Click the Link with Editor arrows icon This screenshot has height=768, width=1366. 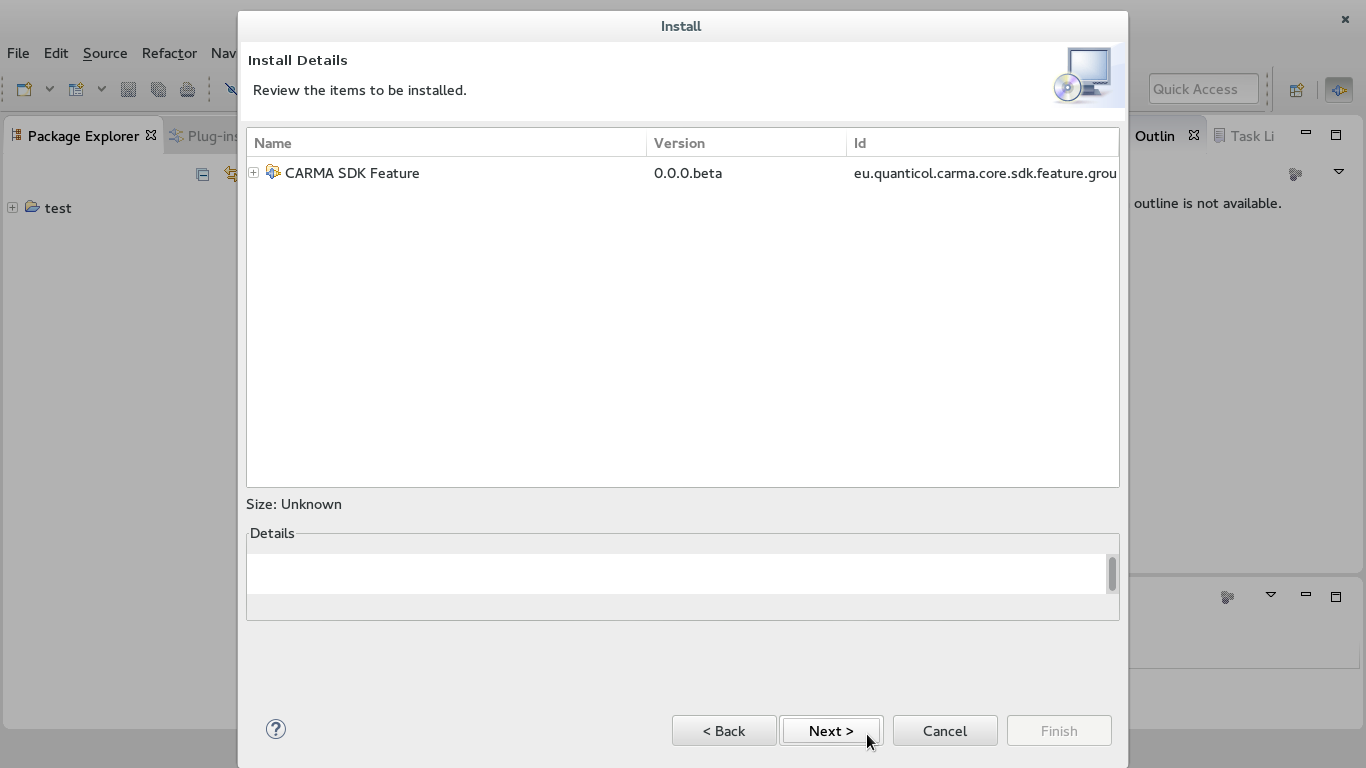[229, 174]
